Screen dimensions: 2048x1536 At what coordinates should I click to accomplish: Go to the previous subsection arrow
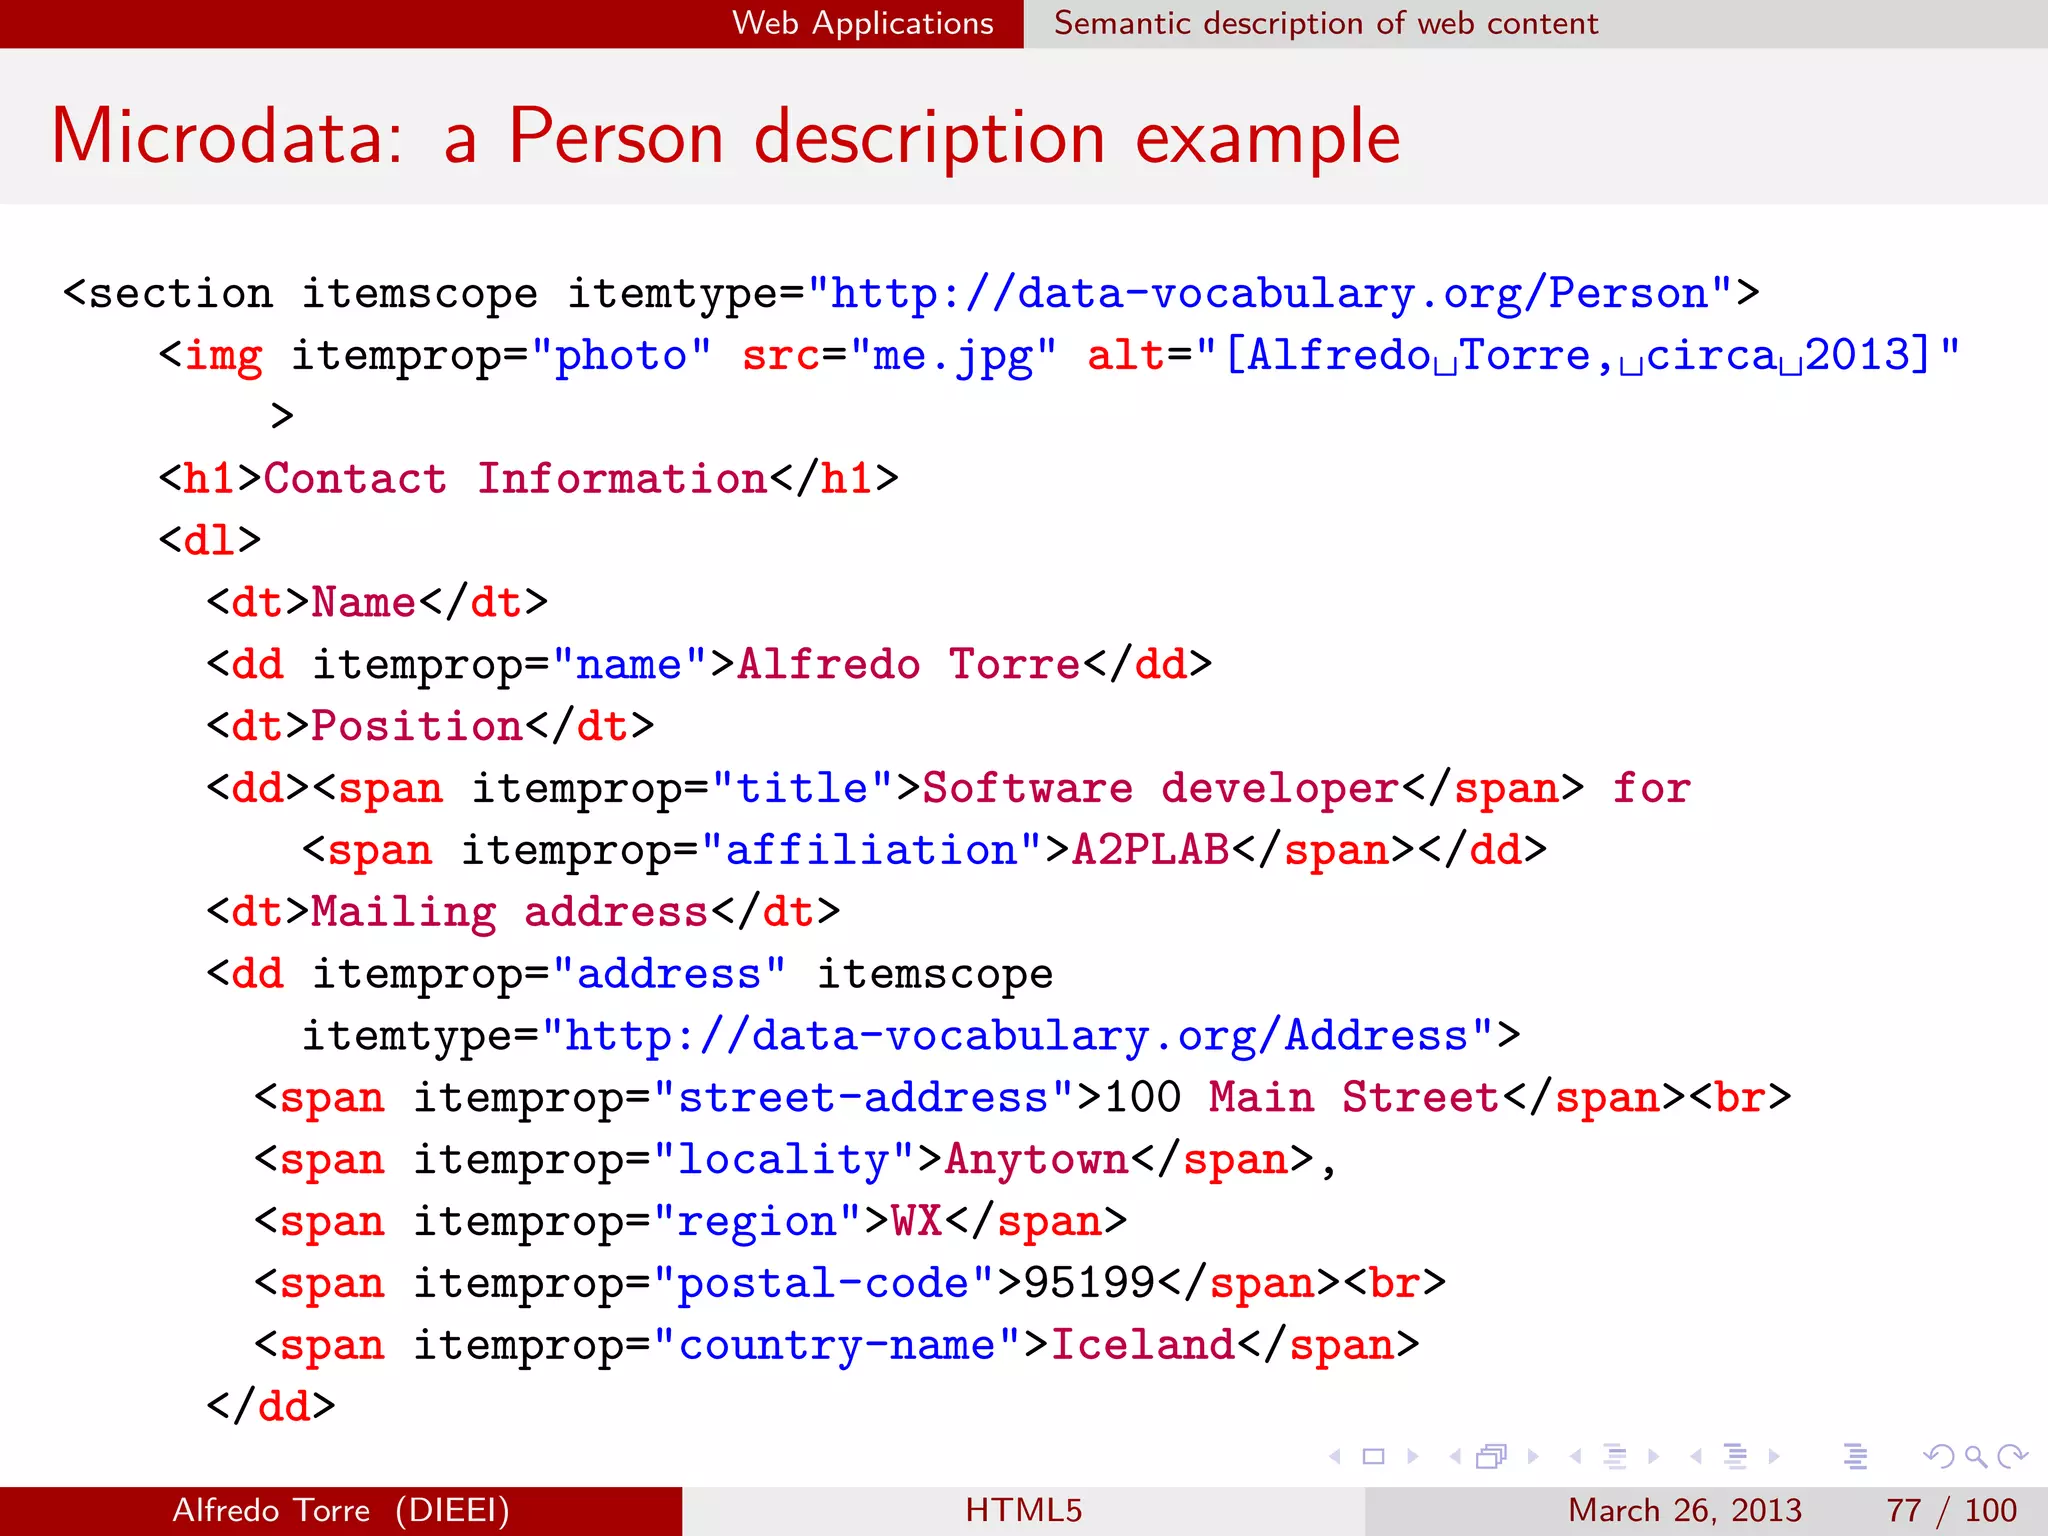pos(1576,1456)
